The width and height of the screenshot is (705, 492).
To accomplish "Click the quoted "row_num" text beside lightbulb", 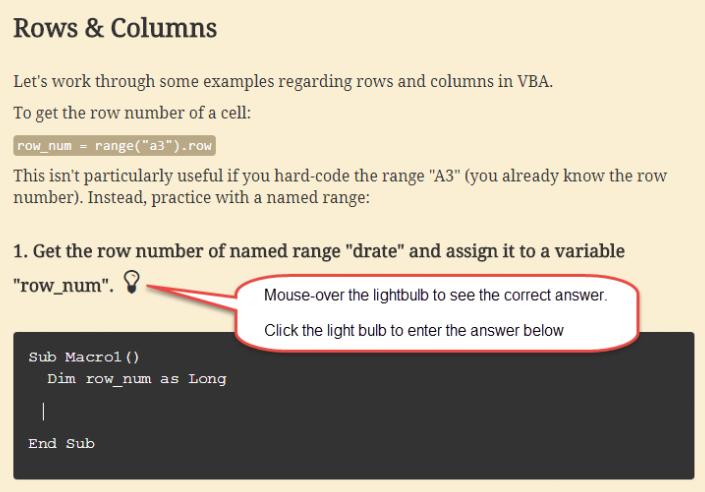I will pos(63,285).
